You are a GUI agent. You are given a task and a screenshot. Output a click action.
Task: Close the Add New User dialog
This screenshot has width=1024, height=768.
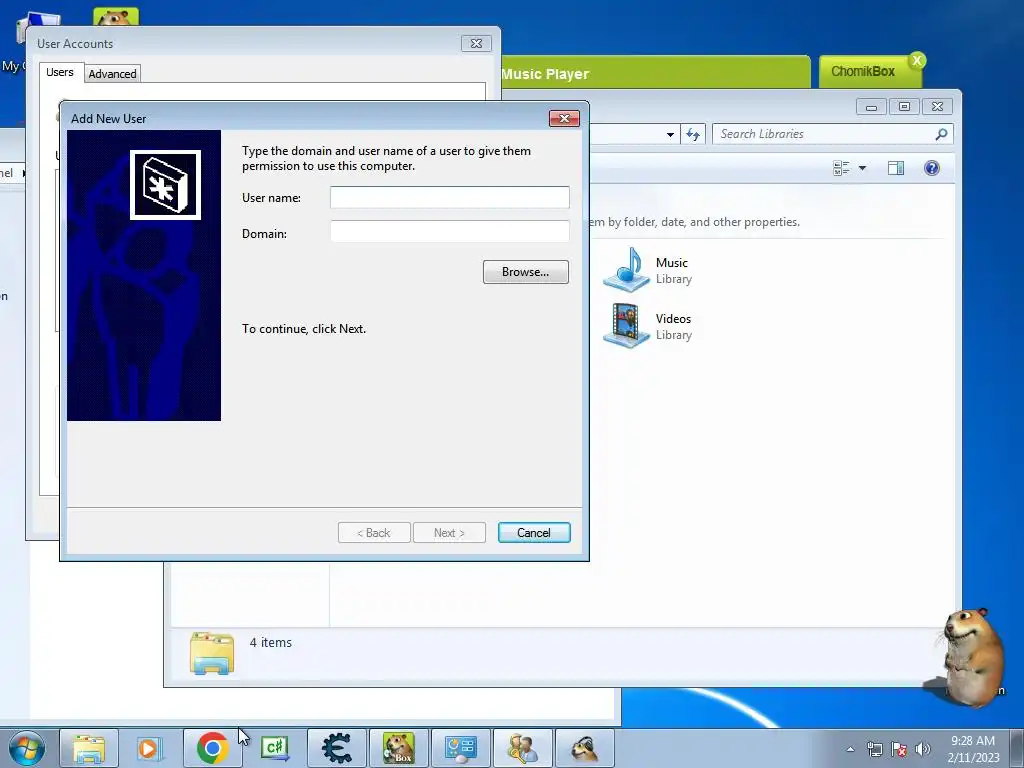(x=564, y=118)
